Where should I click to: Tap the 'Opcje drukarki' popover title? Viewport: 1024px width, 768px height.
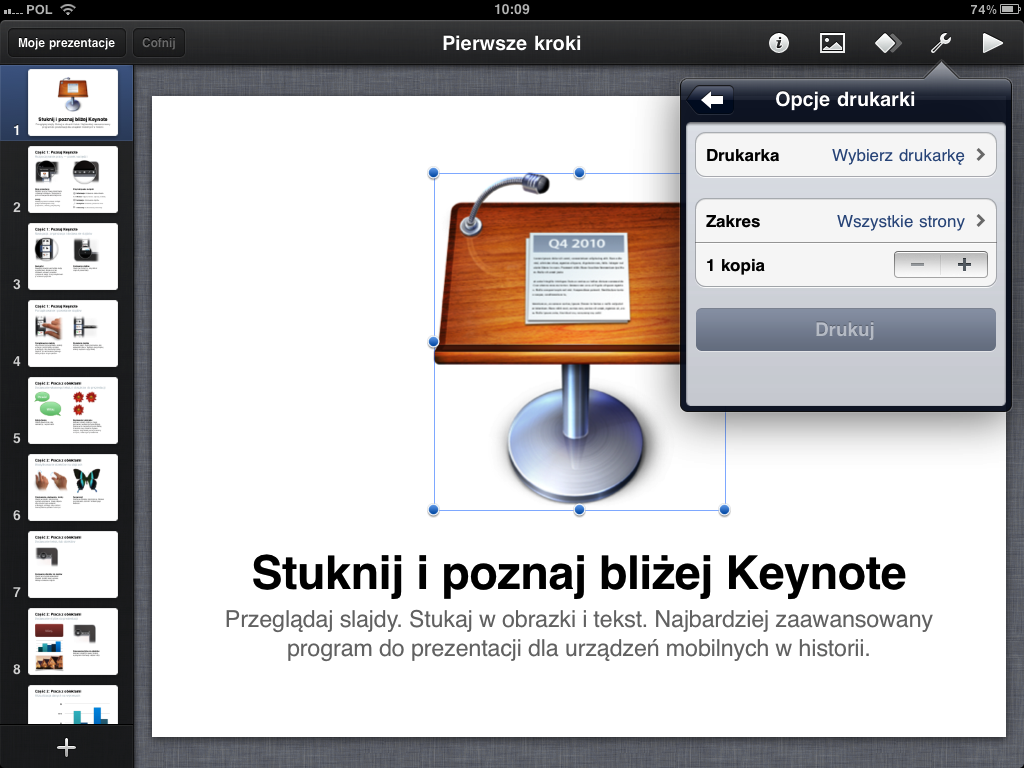[845, 99]
